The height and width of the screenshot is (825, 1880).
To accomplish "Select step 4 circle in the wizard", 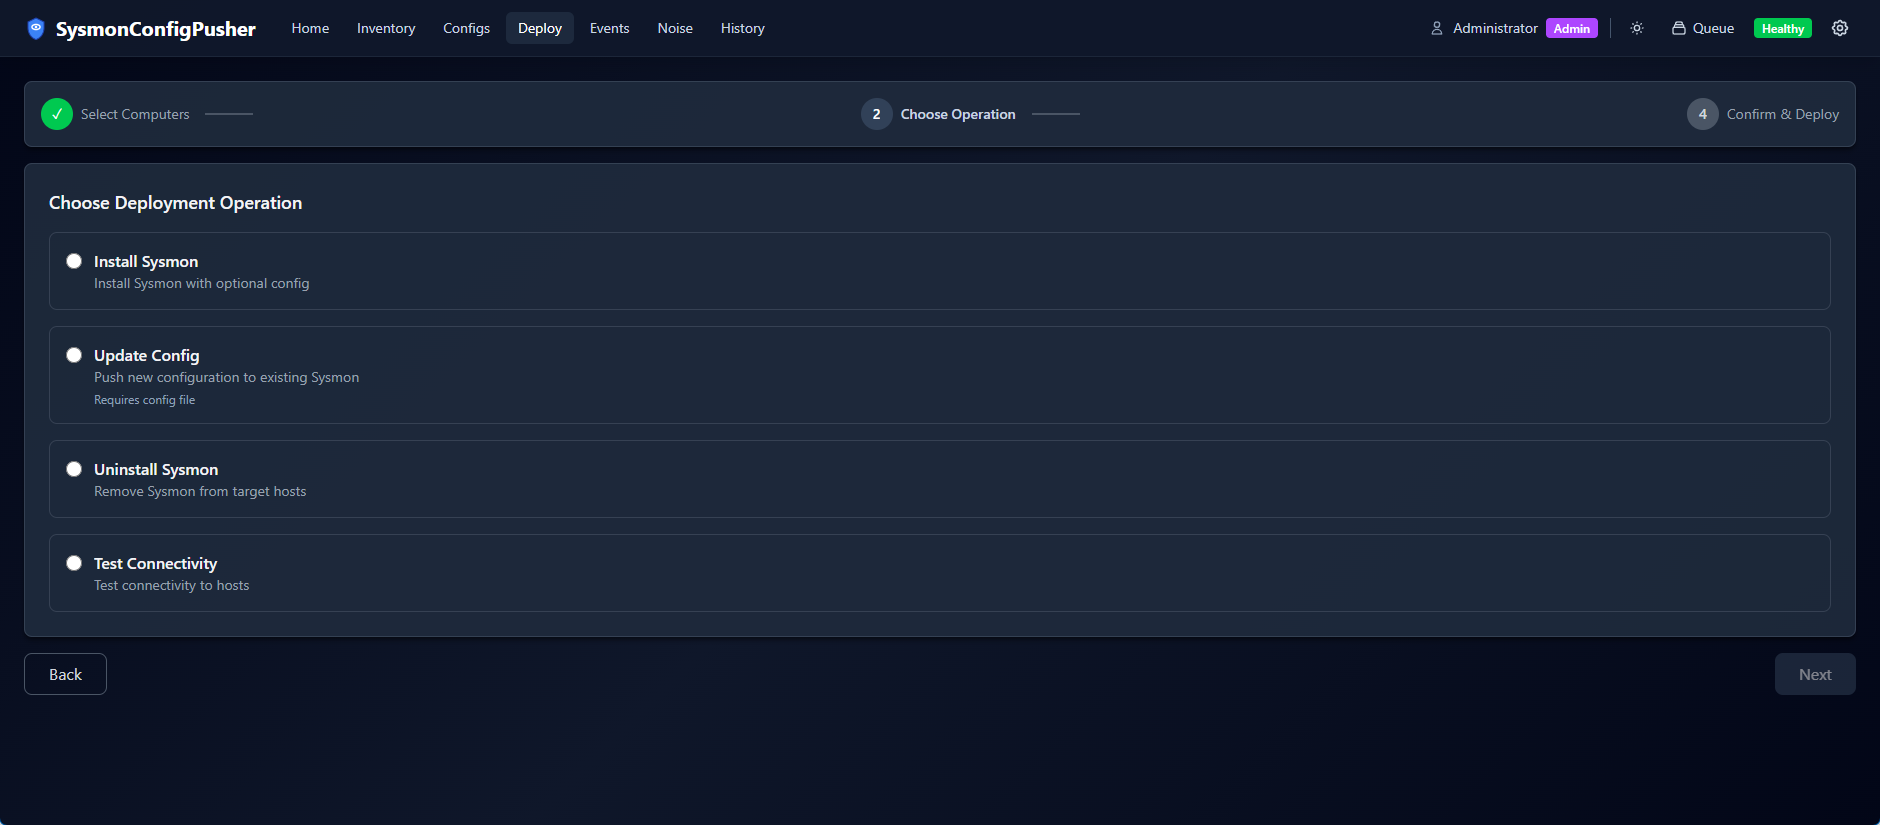I will (1703, 114).
